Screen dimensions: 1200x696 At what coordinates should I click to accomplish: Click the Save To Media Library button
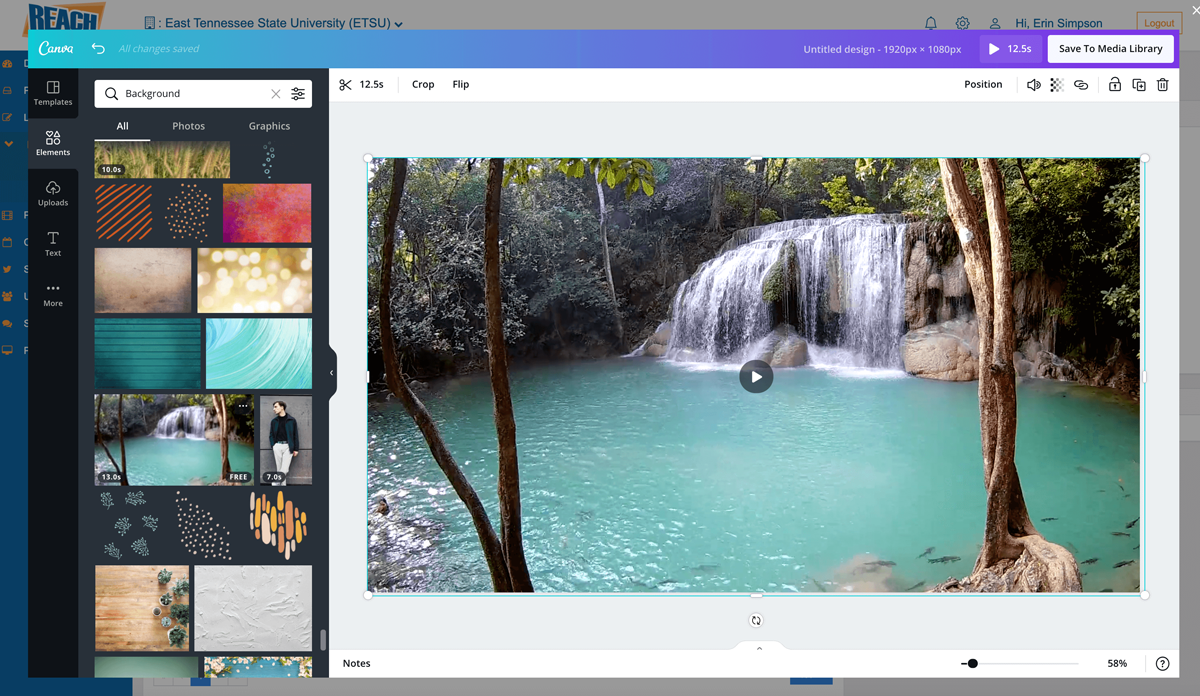[1110, 48]
